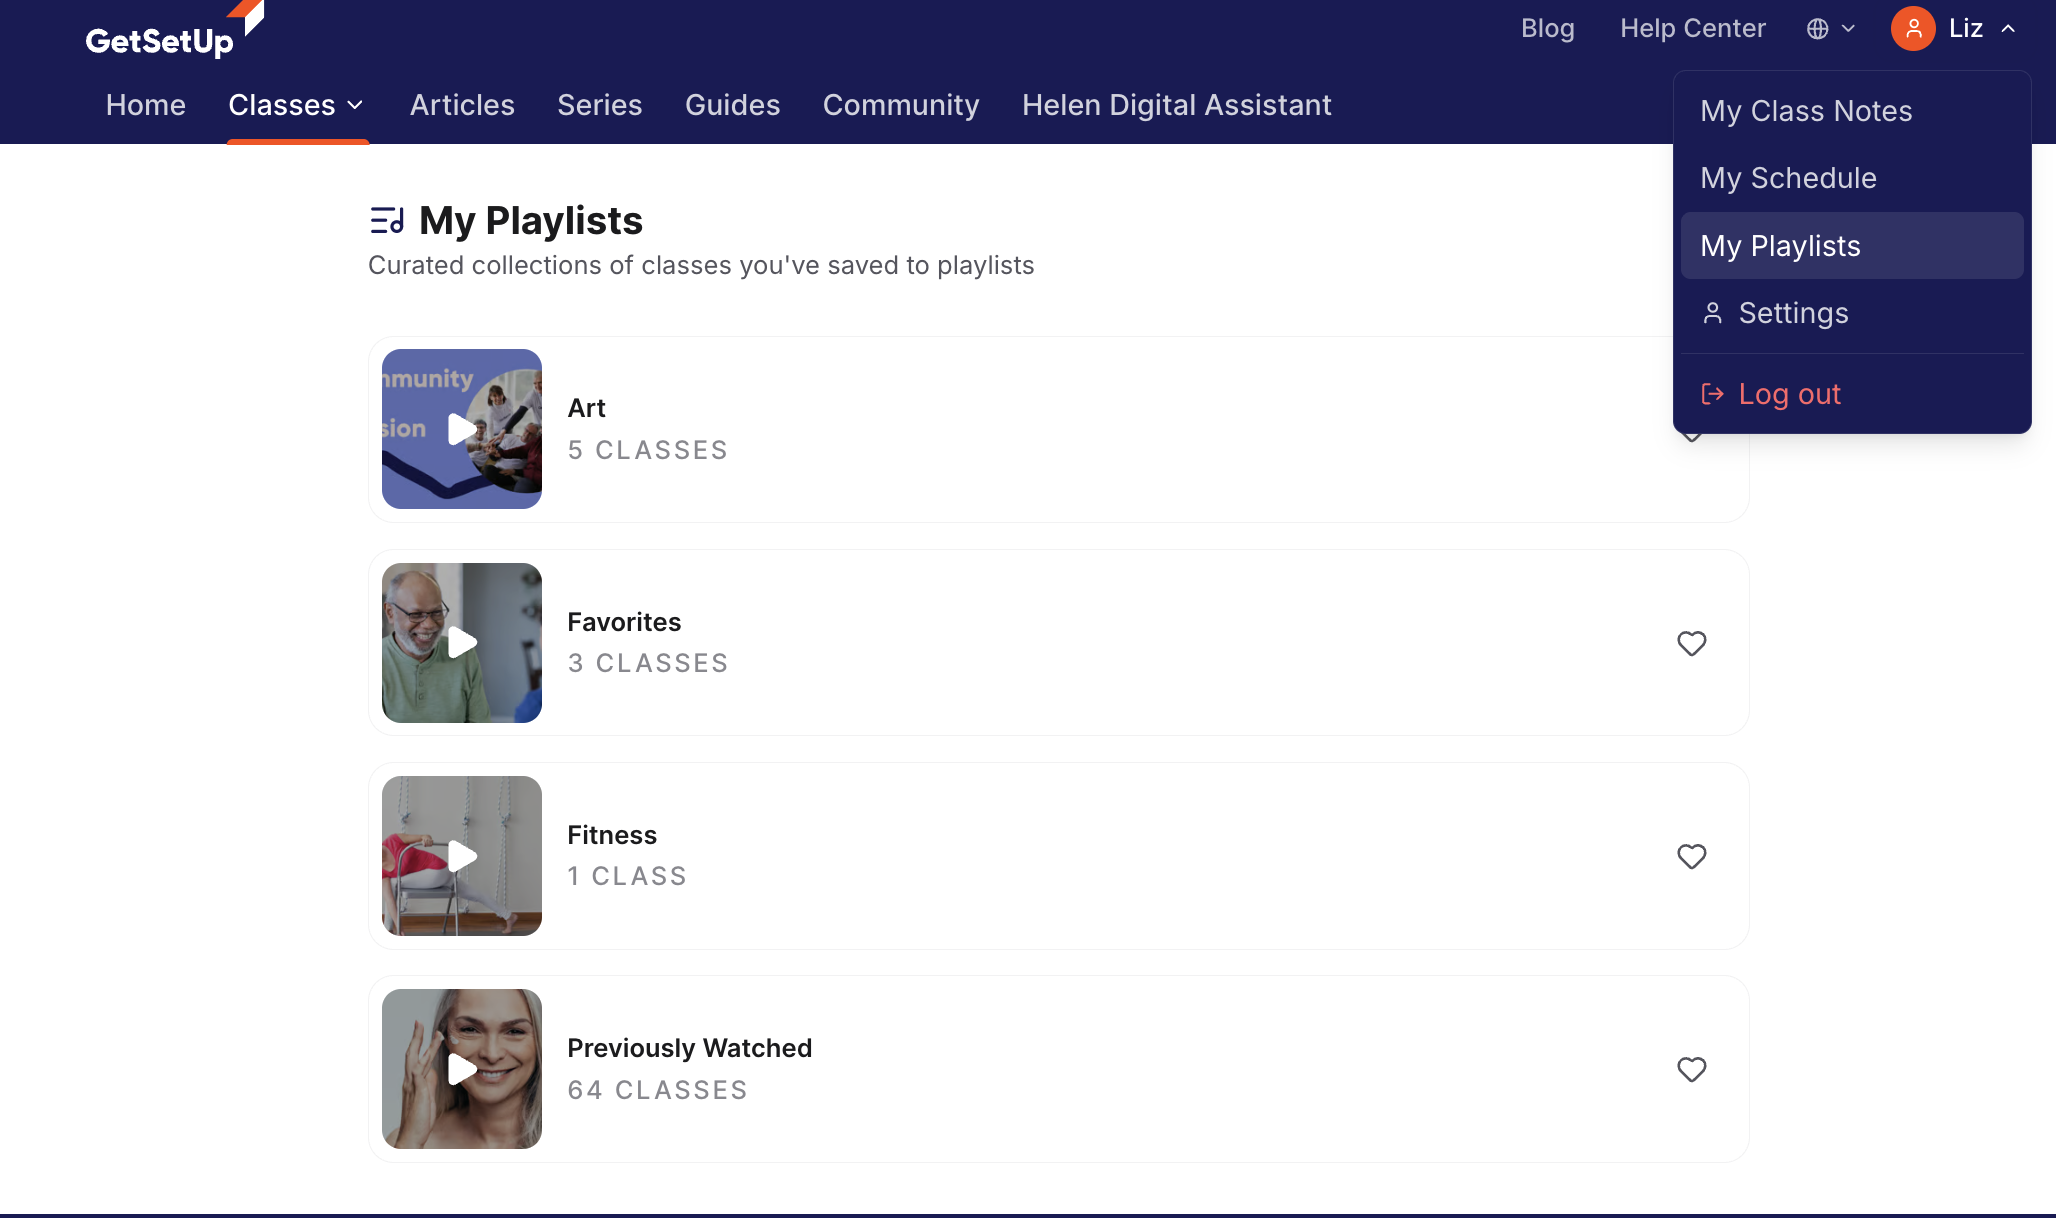This screenshot has width=2056, height=1218.
Task: Open the Guides page
Action: tap(733, 105)
